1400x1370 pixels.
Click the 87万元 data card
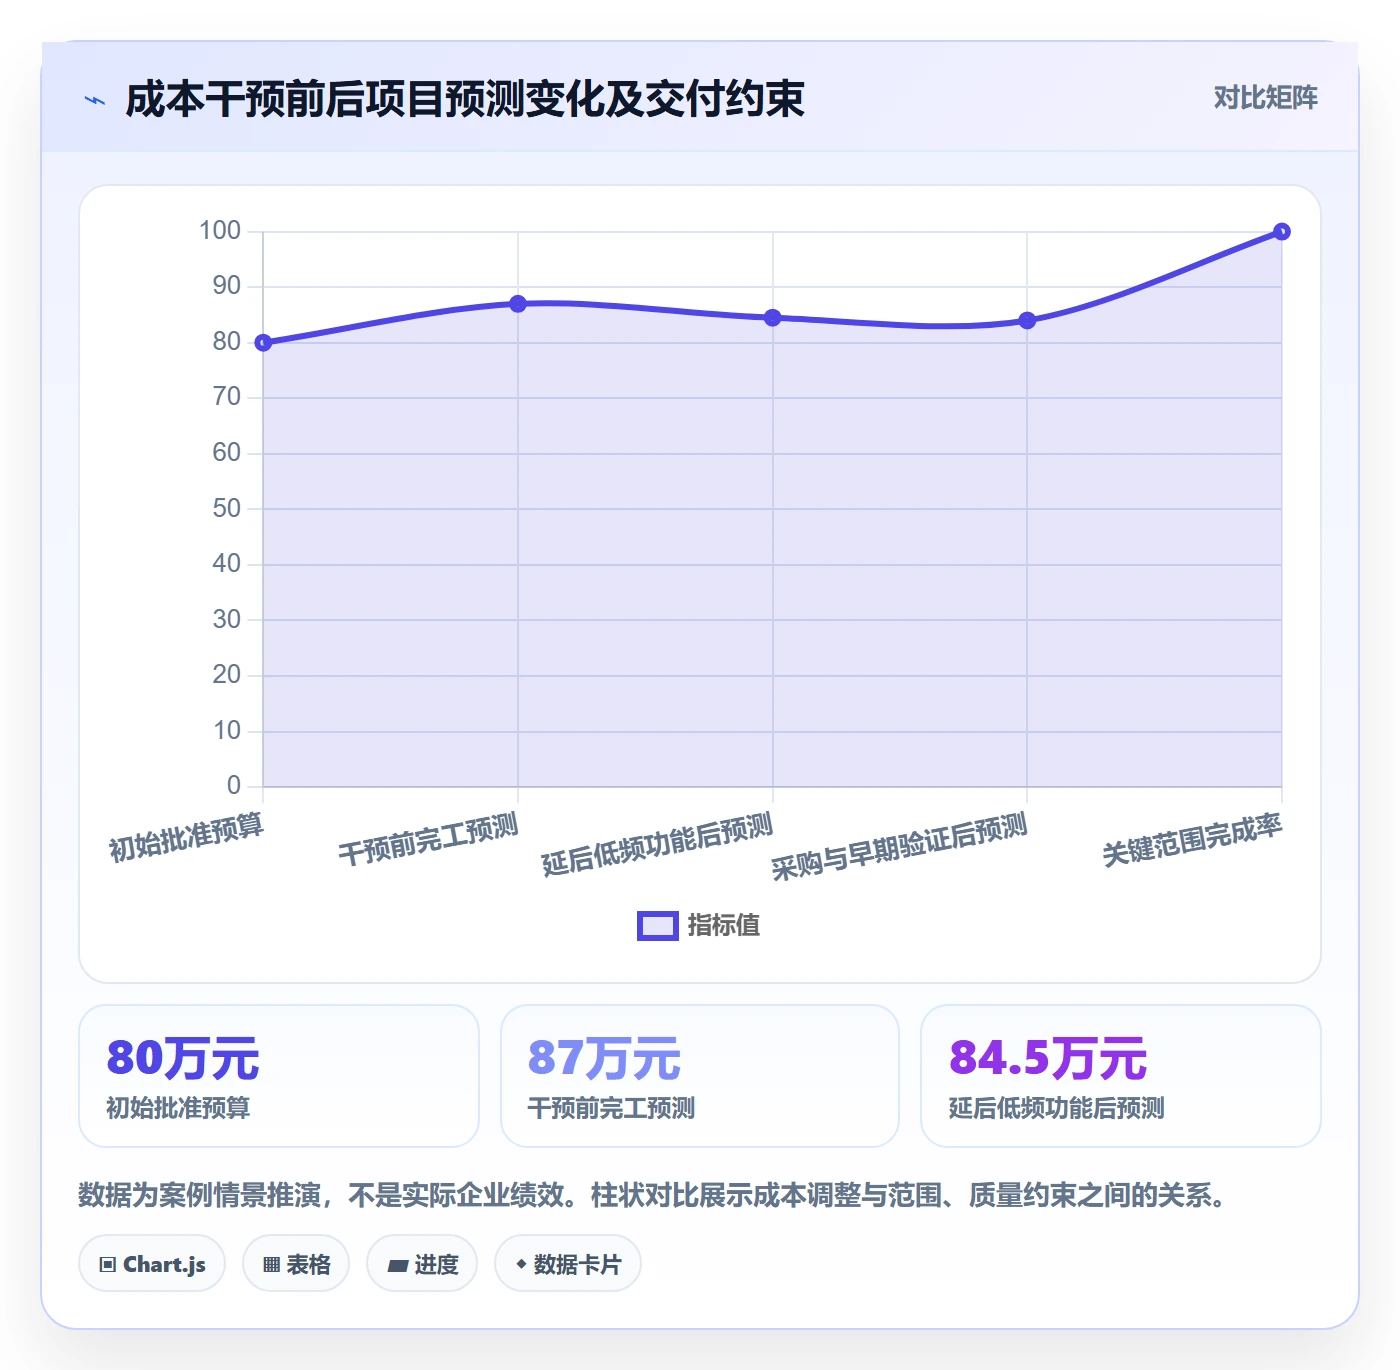pyautogui.click(x=700, y=1076)
